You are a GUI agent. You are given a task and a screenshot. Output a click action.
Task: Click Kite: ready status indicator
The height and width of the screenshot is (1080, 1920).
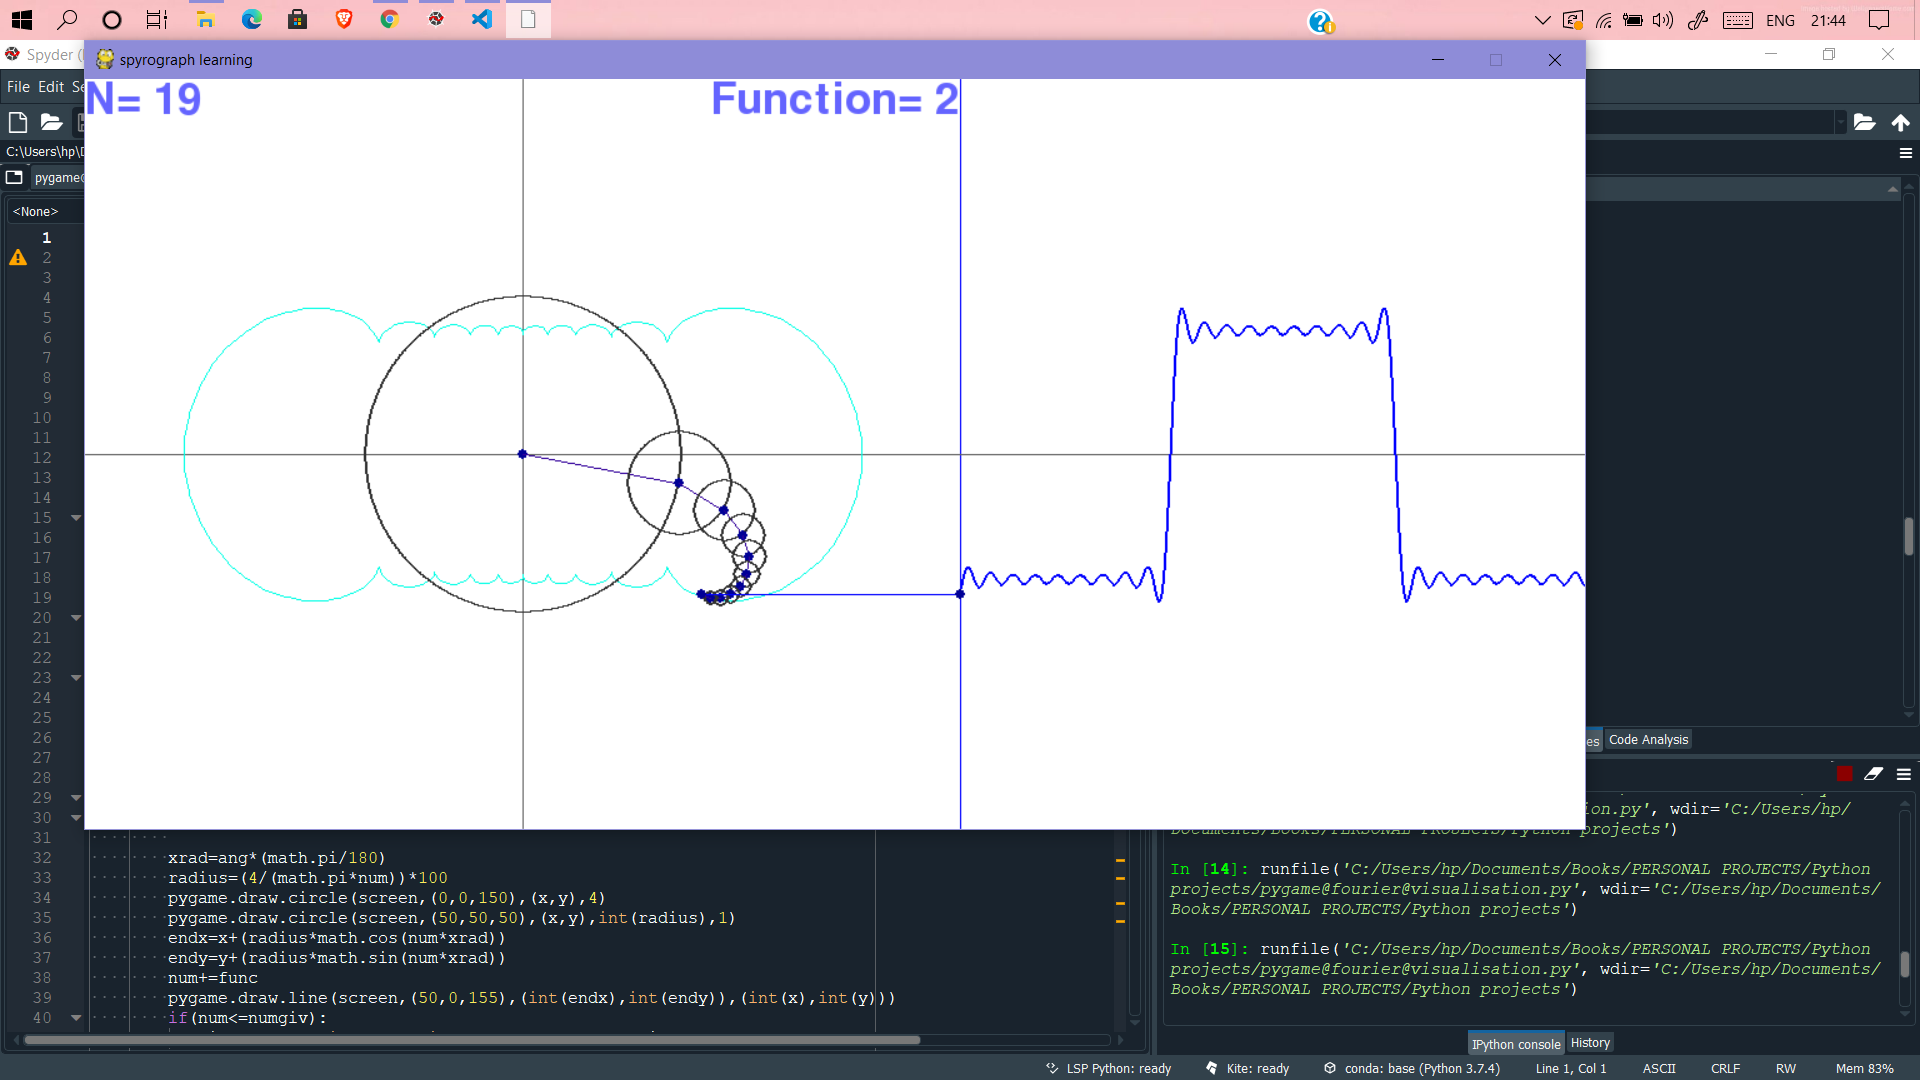[1248, 1069]
